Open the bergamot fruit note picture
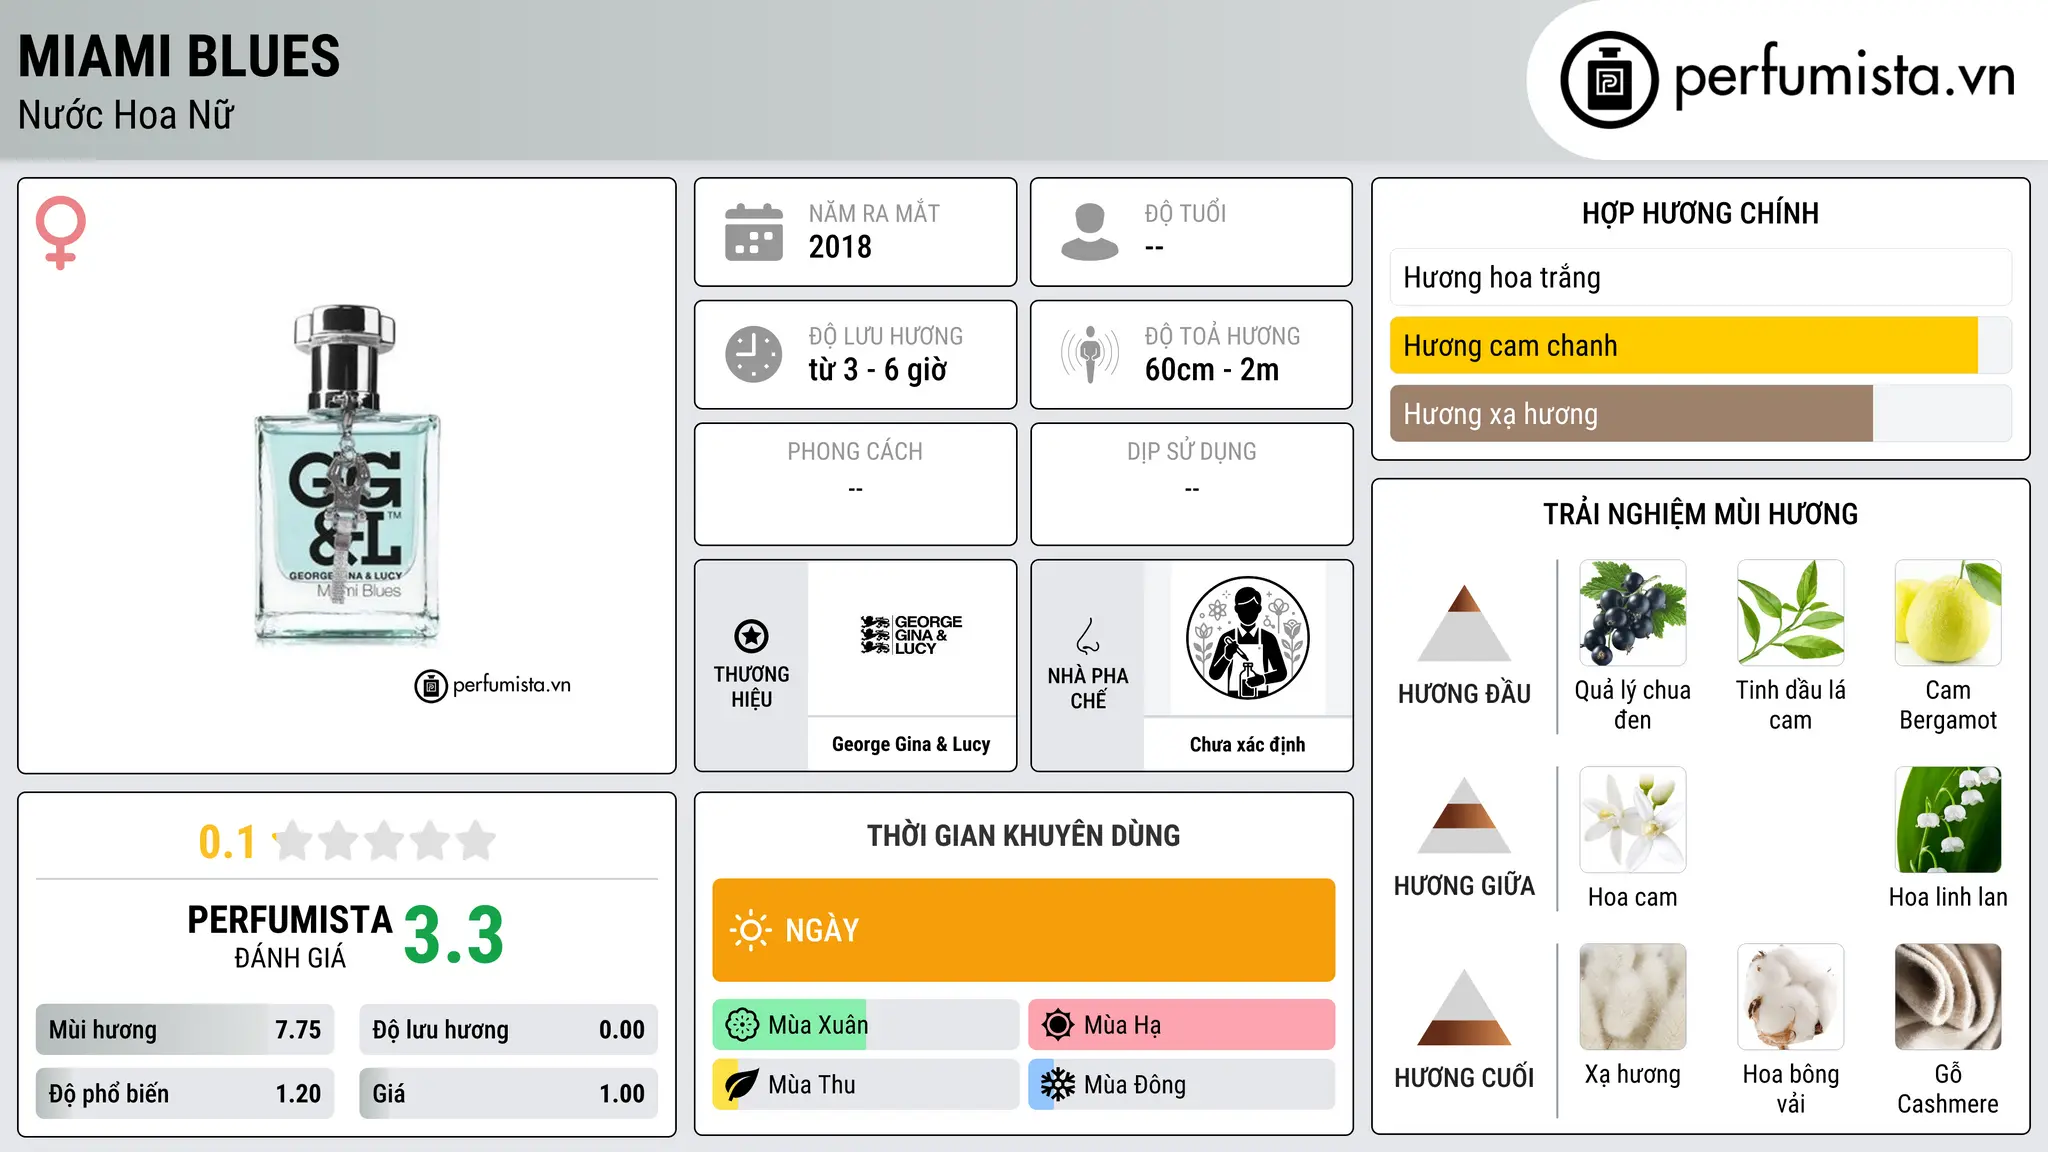The image size is (2048, 1152). (1948, 613)
